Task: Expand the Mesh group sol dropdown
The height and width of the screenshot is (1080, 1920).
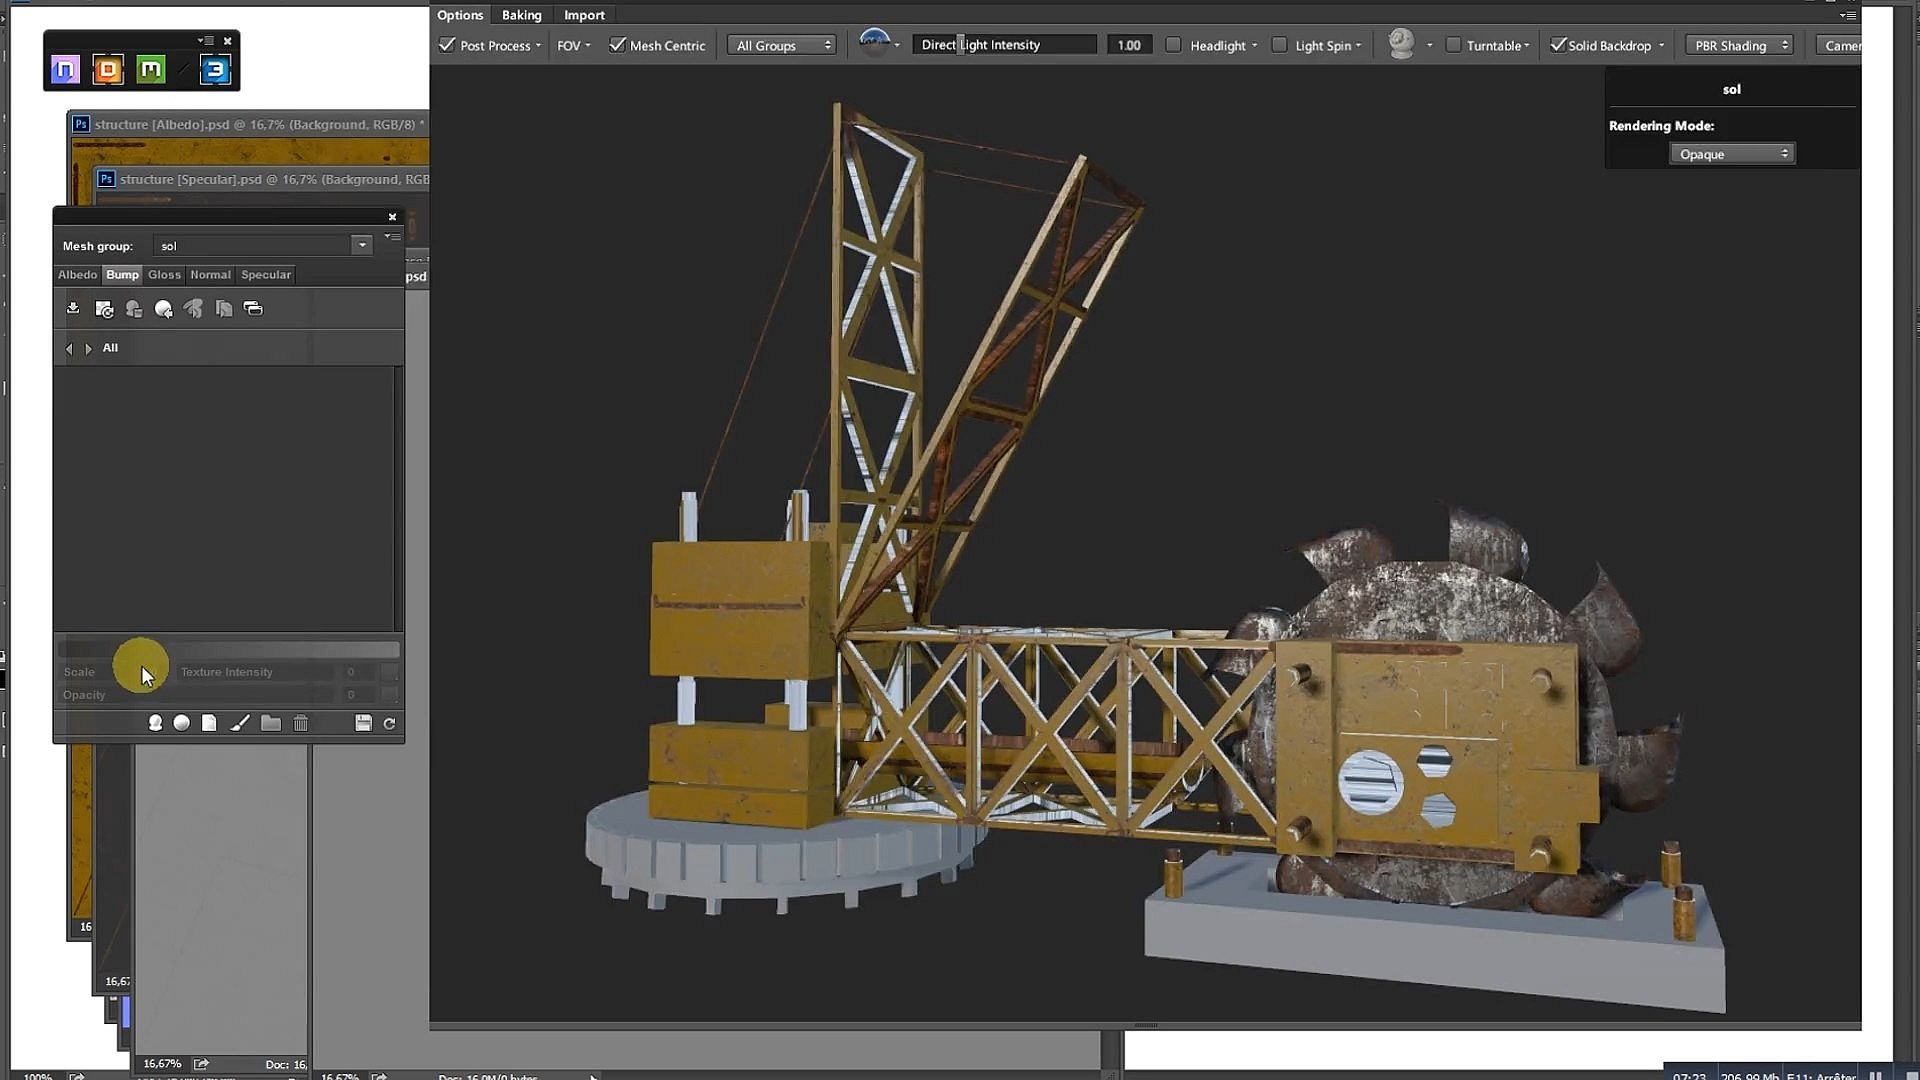Action: 362,245
